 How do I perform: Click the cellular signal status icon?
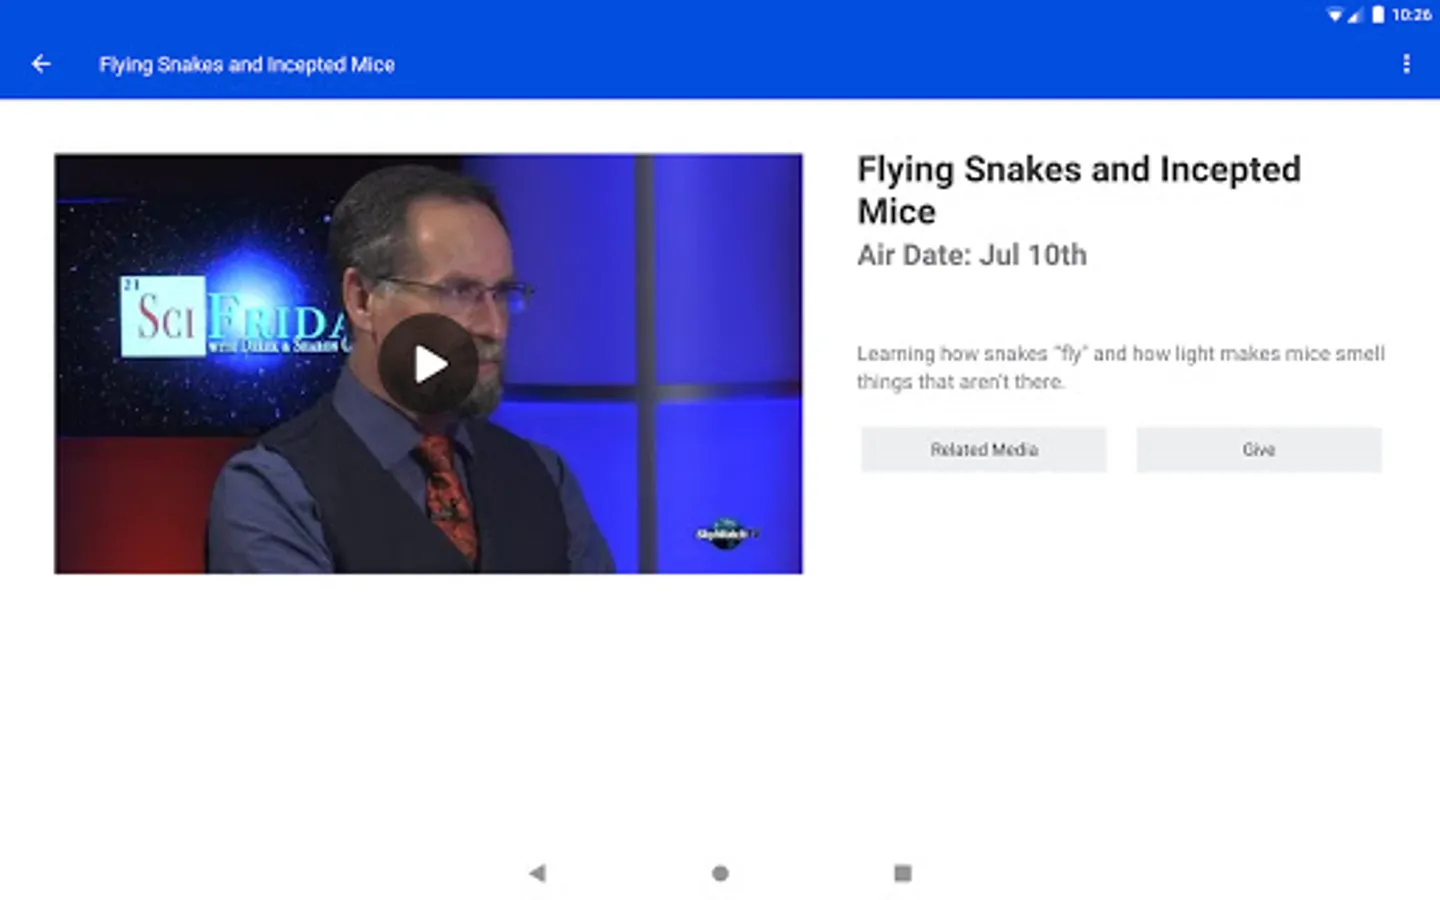1355,15
